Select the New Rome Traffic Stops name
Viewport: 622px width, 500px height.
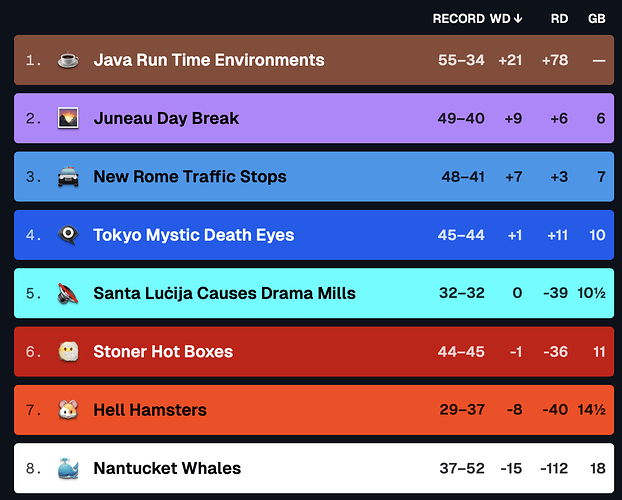pos(189,177)
